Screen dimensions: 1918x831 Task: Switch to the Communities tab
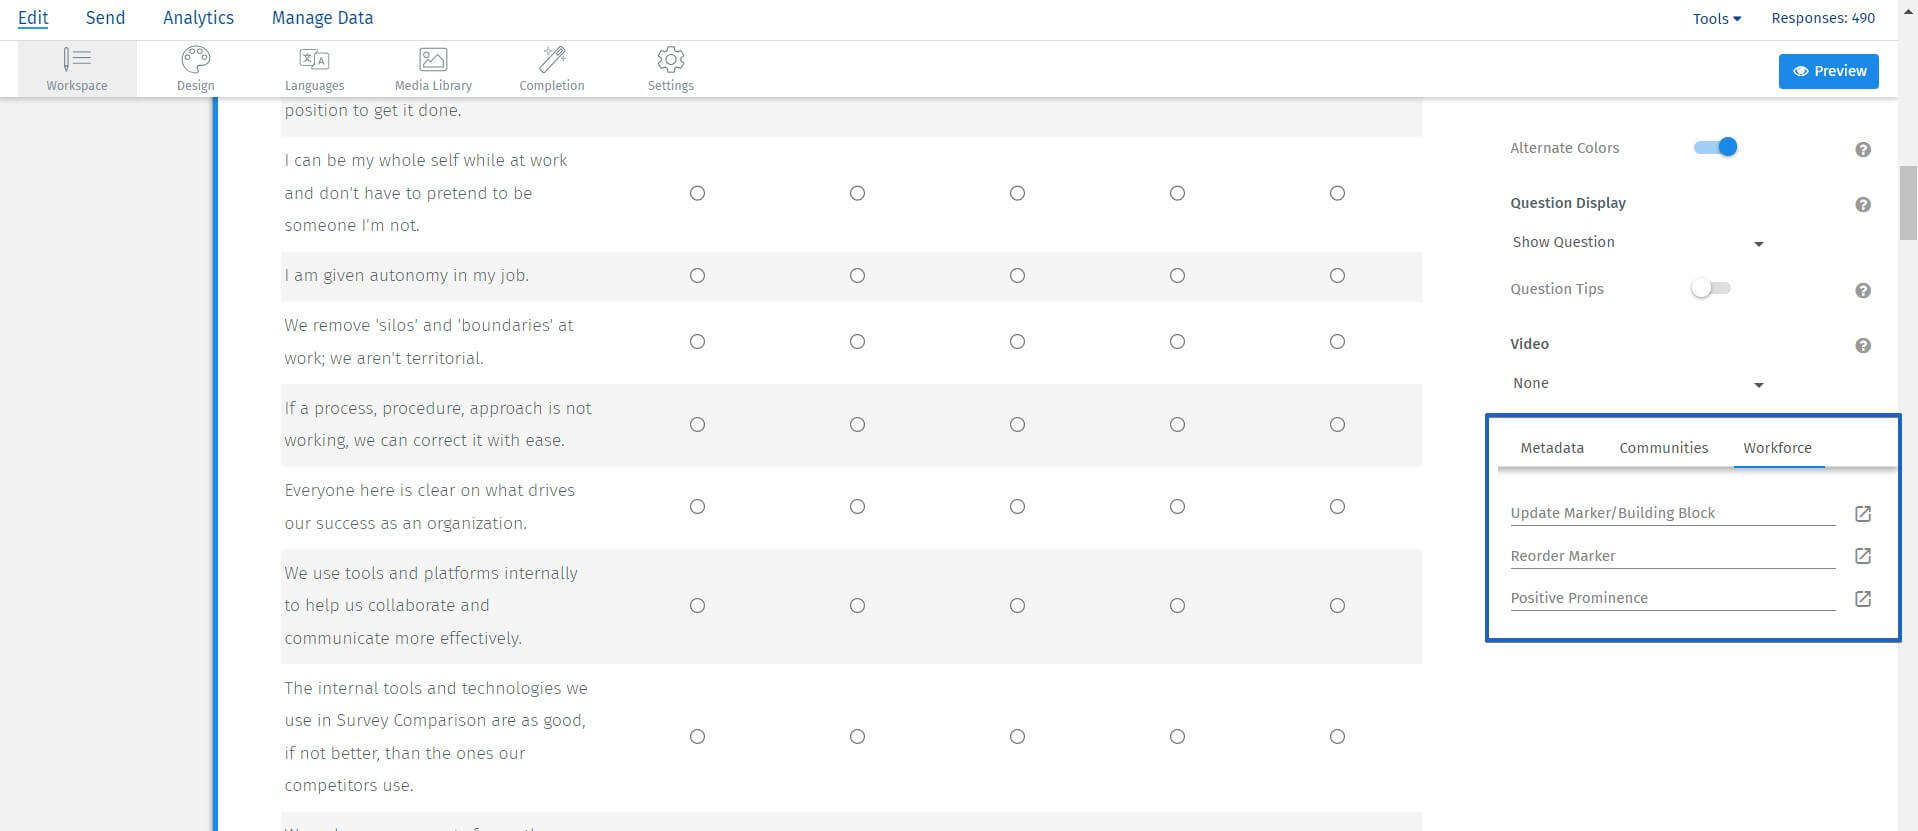[1663, 447]
